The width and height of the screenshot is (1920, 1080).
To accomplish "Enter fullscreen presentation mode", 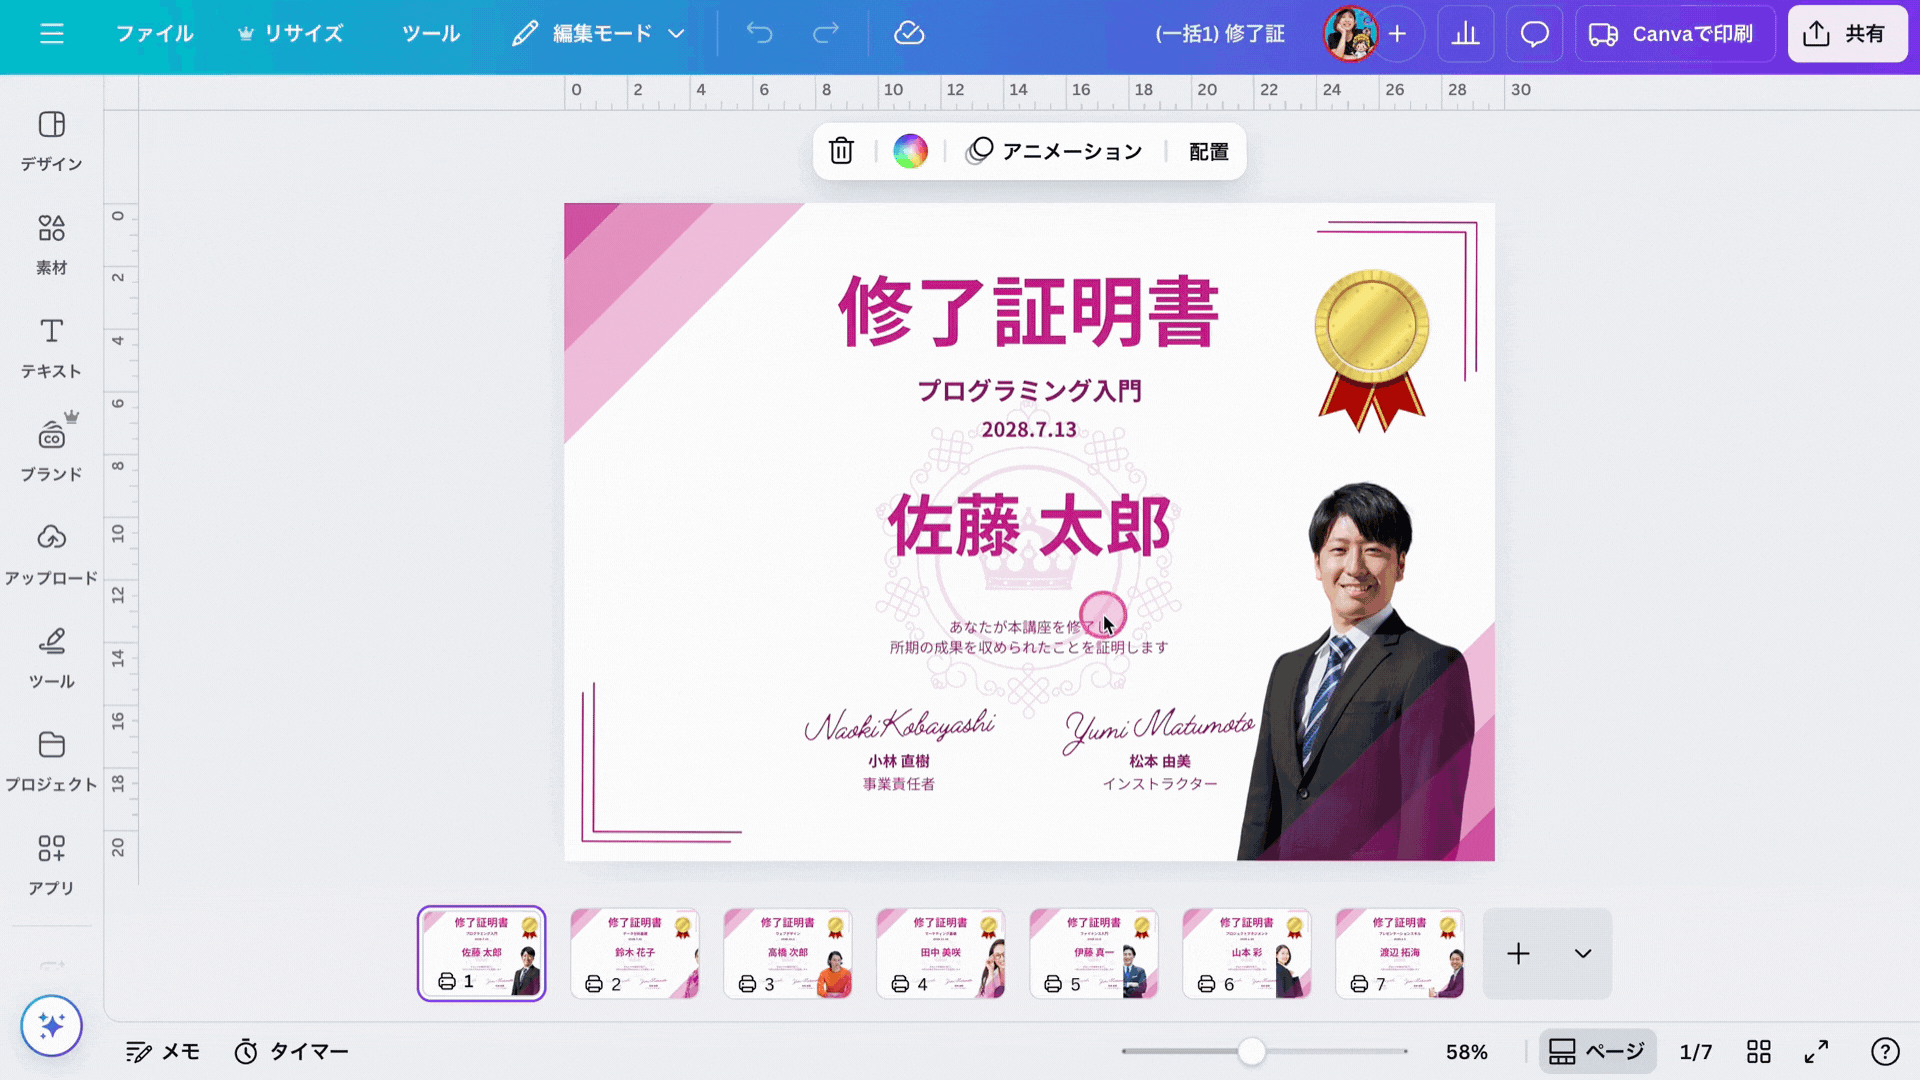I will pos(1816,1051).
